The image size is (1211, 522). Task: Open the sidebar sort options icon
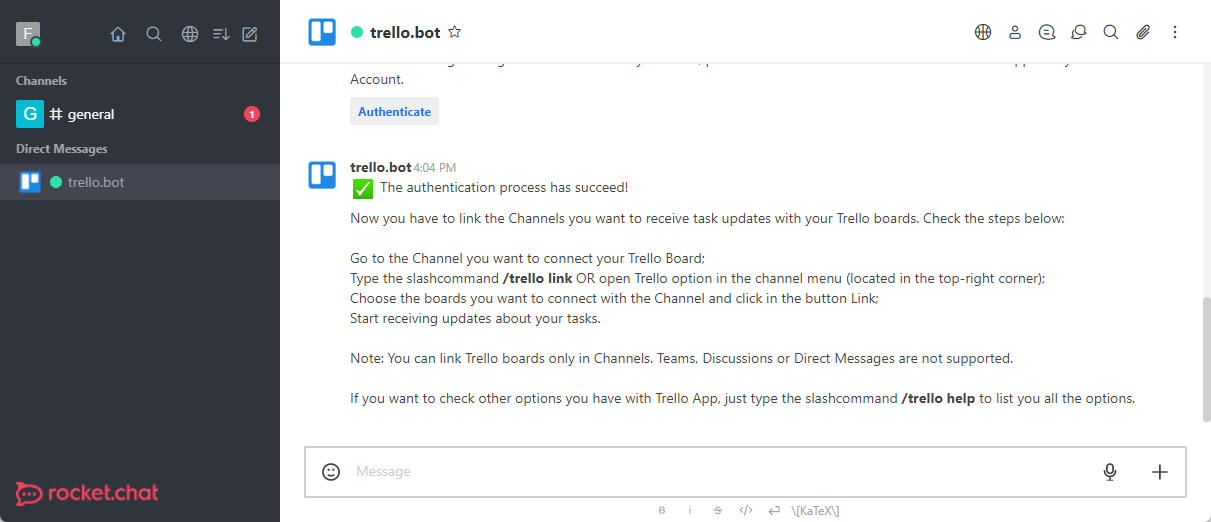click(221, 34)
